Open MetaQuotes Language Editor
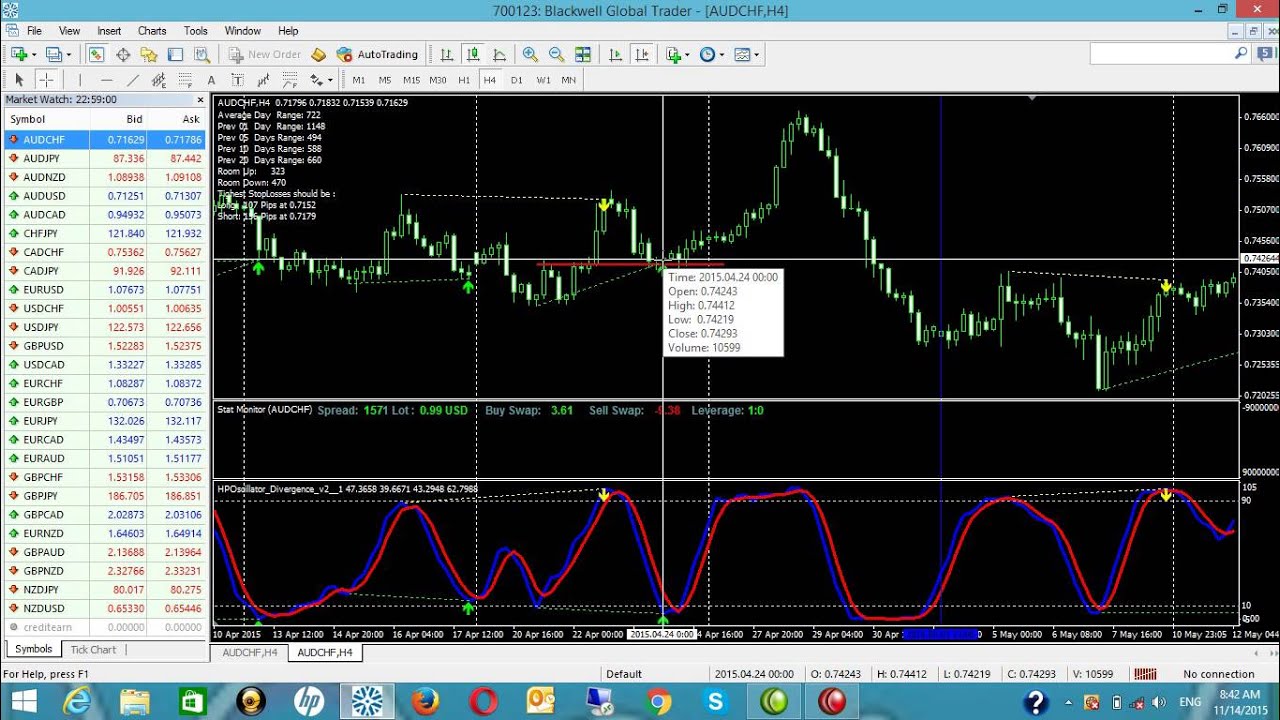Image resolution: width=1280 pixels, height=720 pixels. 318,55
